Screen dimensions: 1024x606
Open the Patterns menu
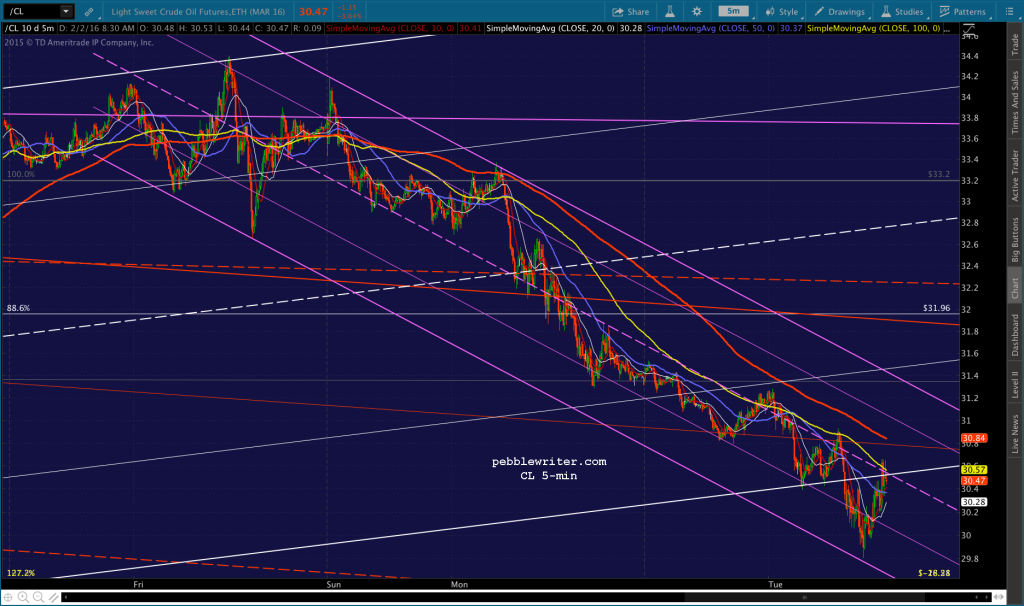click(x=963, y=12)
